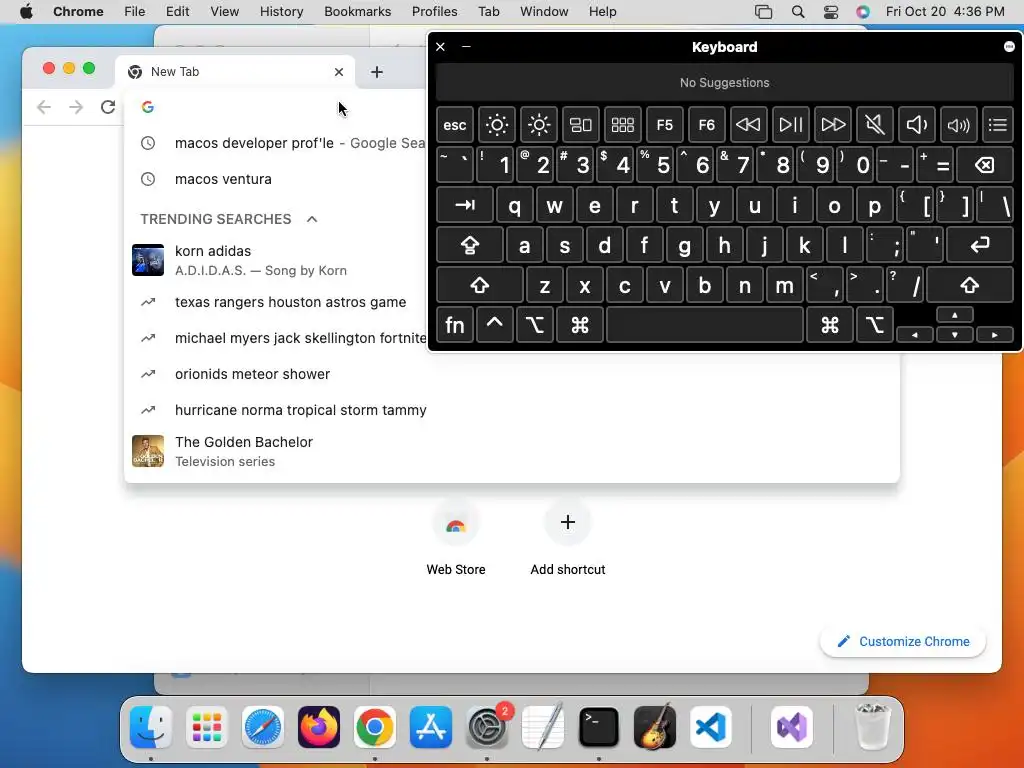Go back using Chrome's back arrow

tap(44, 107)
